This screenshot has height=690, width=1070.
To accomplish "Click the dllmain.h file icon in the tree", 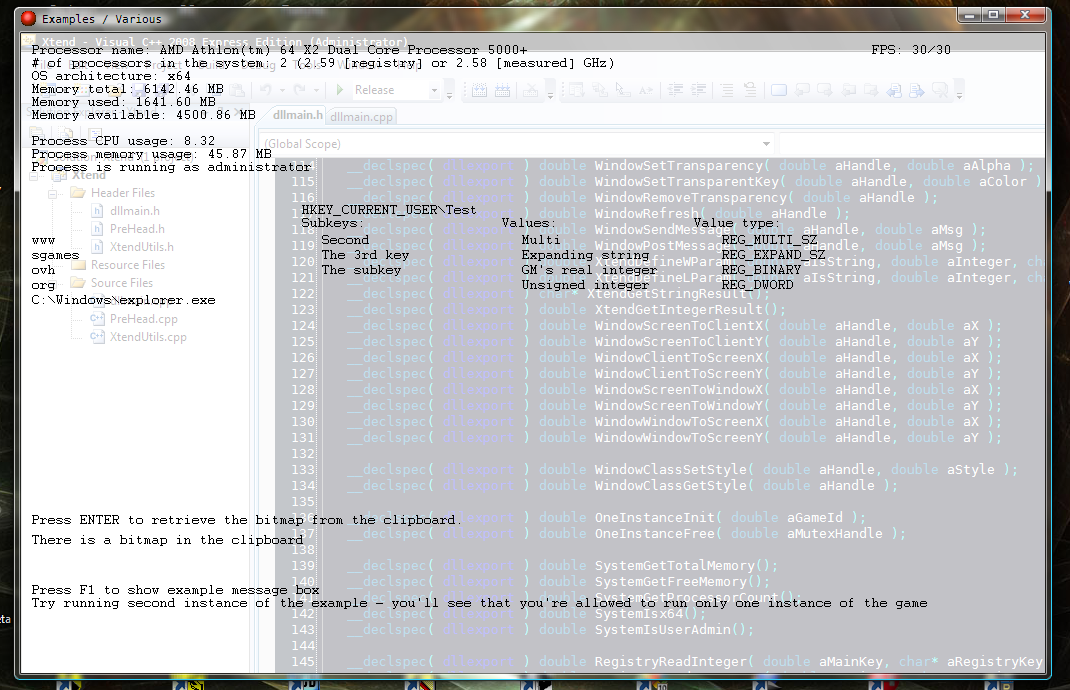I will (x=97, y=211).
